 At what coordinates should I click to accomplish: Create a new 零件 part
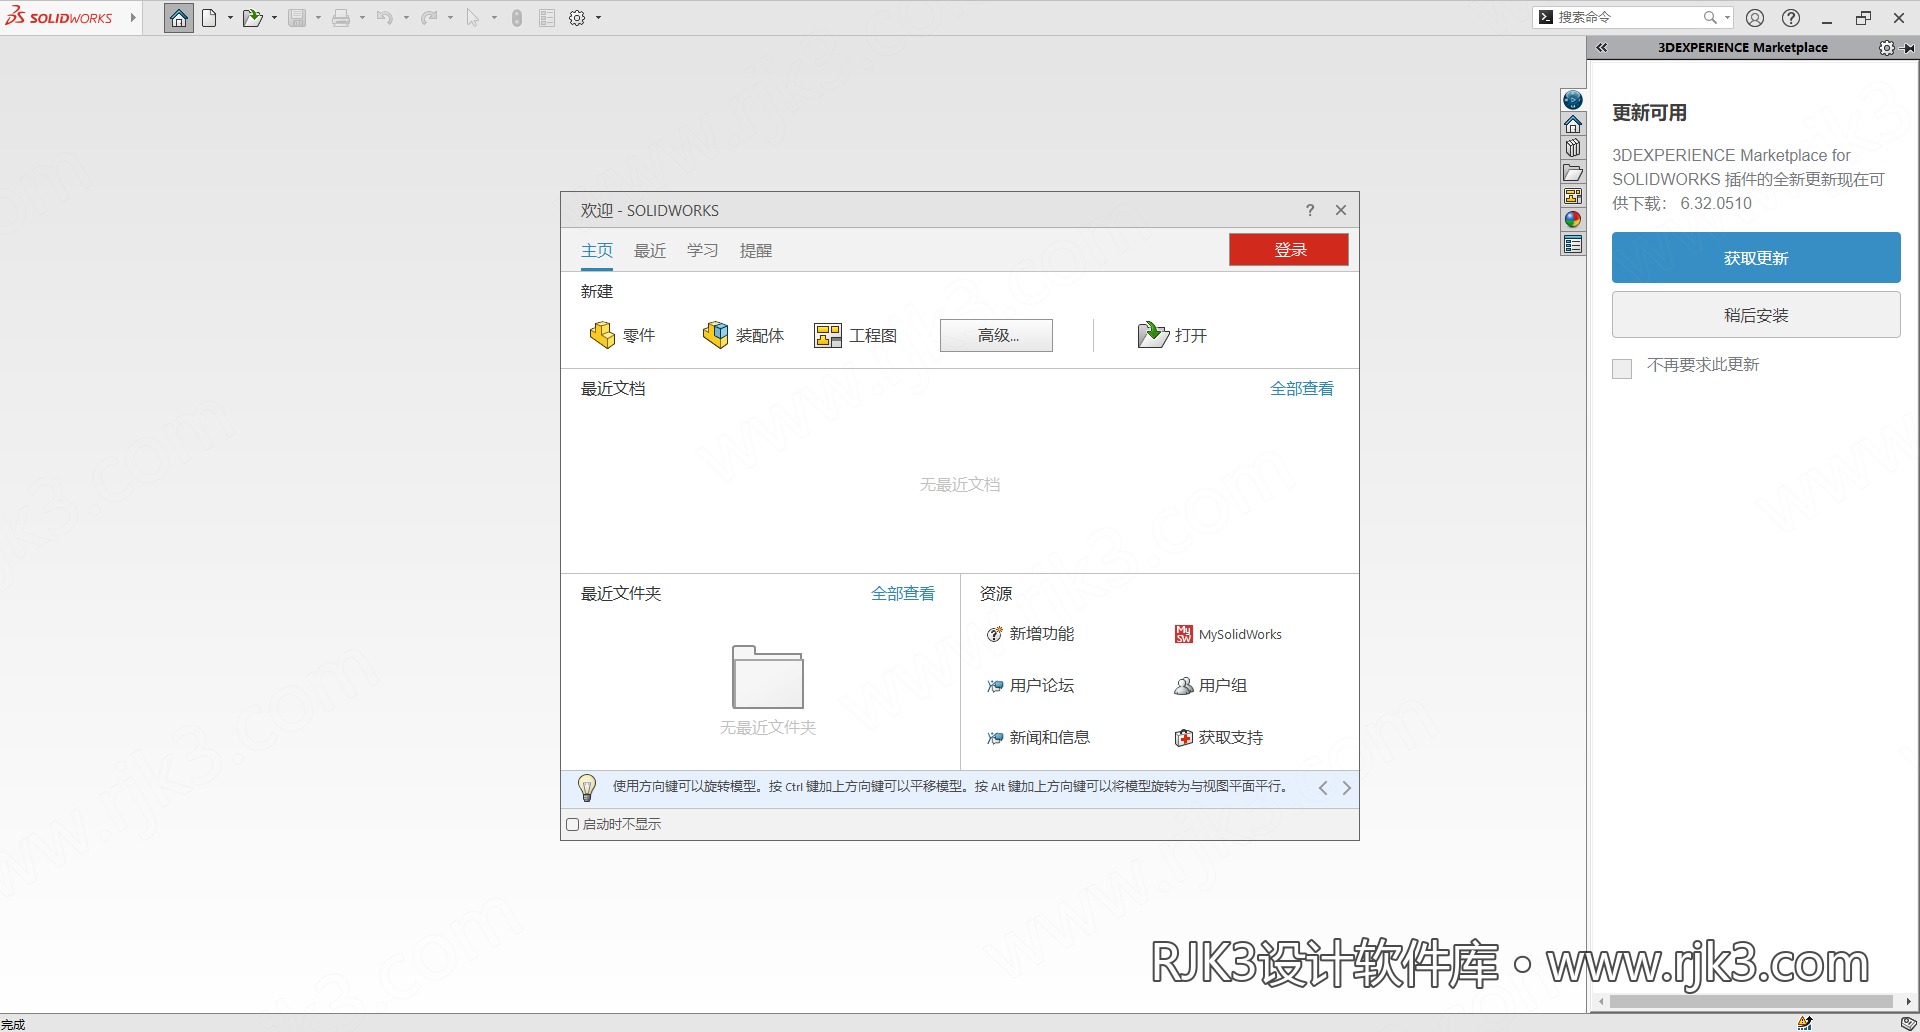pos(622,335)
